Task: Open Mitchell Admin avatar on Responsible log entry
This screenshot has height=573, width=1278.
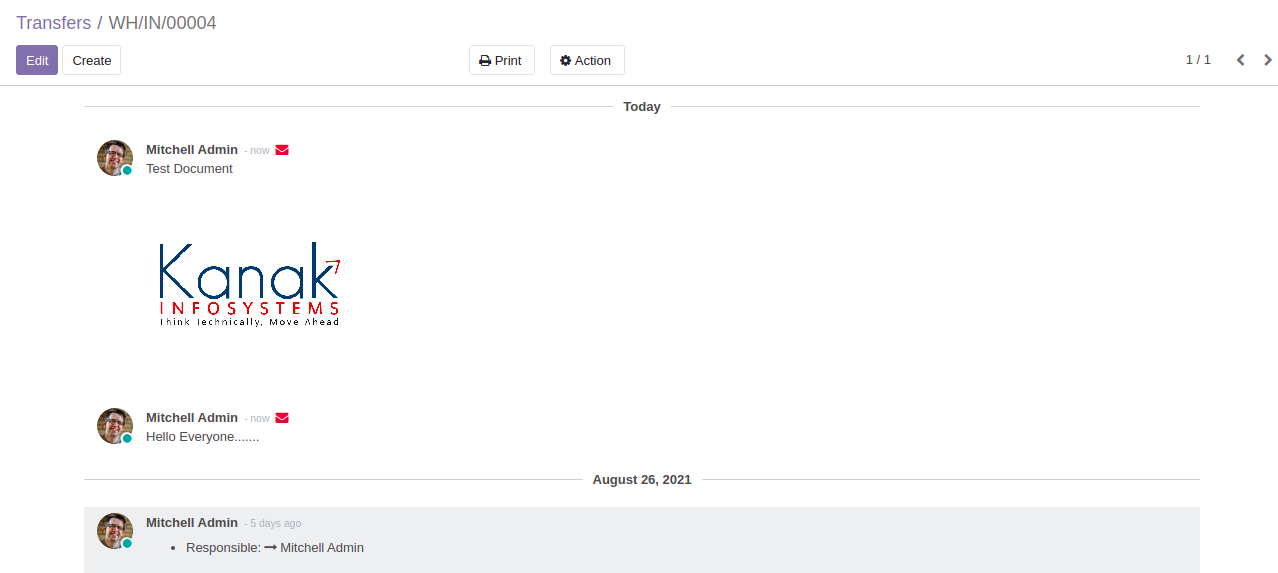Action: (115, 531)
